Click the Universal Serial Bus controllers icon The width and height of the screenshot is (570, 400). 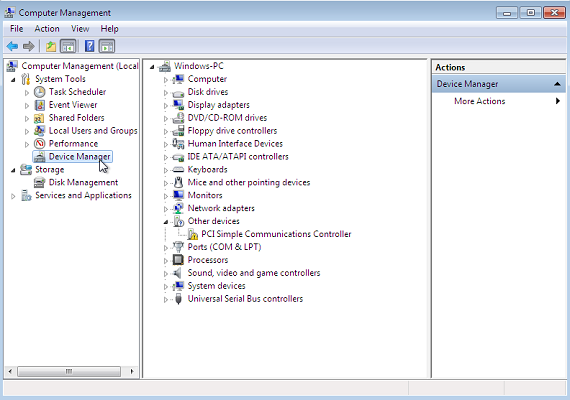click(x=178, y=299)
